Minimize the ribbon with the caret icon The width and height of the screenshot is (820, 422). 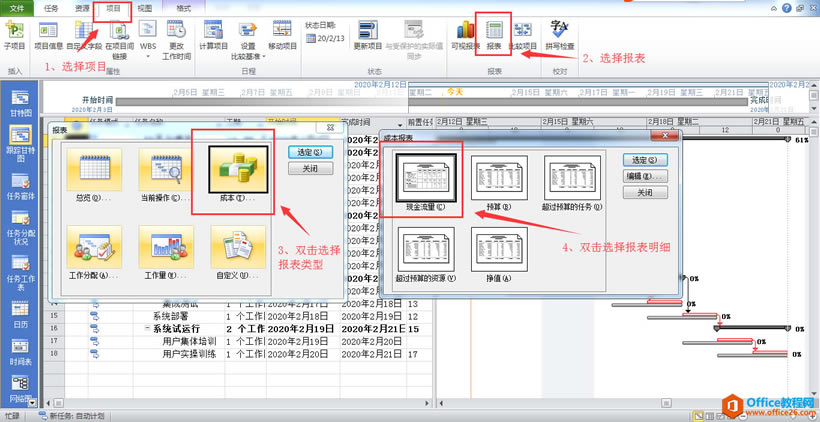[x=775, y=8]
